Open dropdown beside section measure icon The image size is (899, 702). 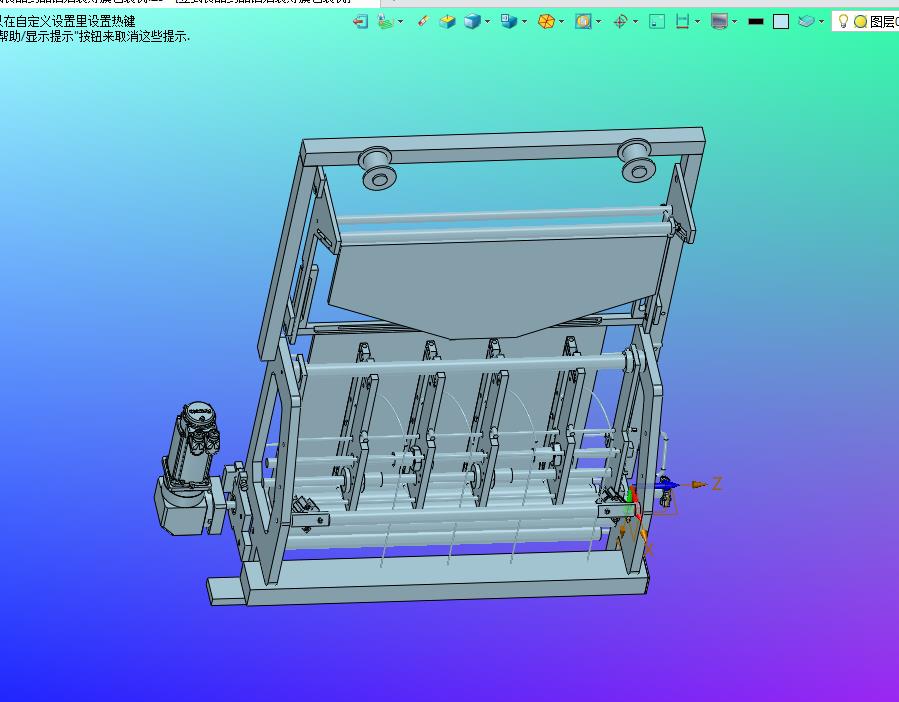coord(697,22)
